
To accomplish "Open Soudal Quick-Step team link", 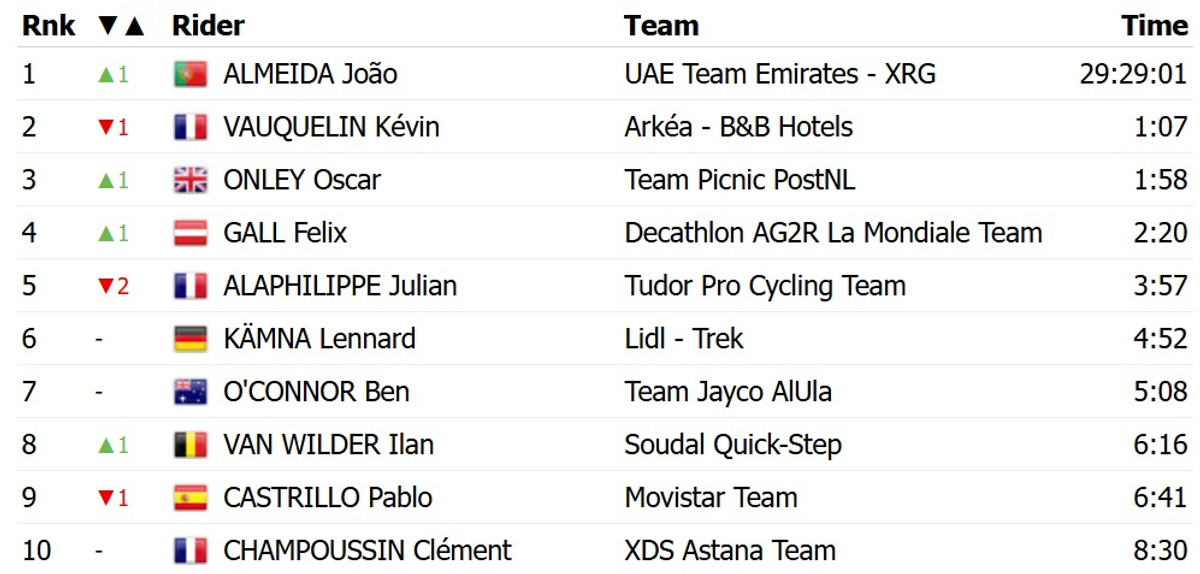I will coord(733,445).
